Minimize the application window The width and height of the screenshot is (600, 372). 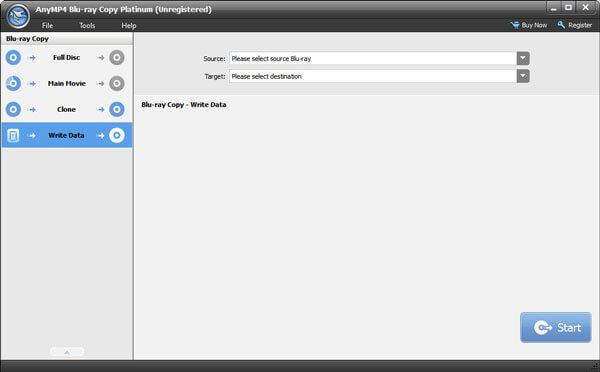click(x=554, y=8)
